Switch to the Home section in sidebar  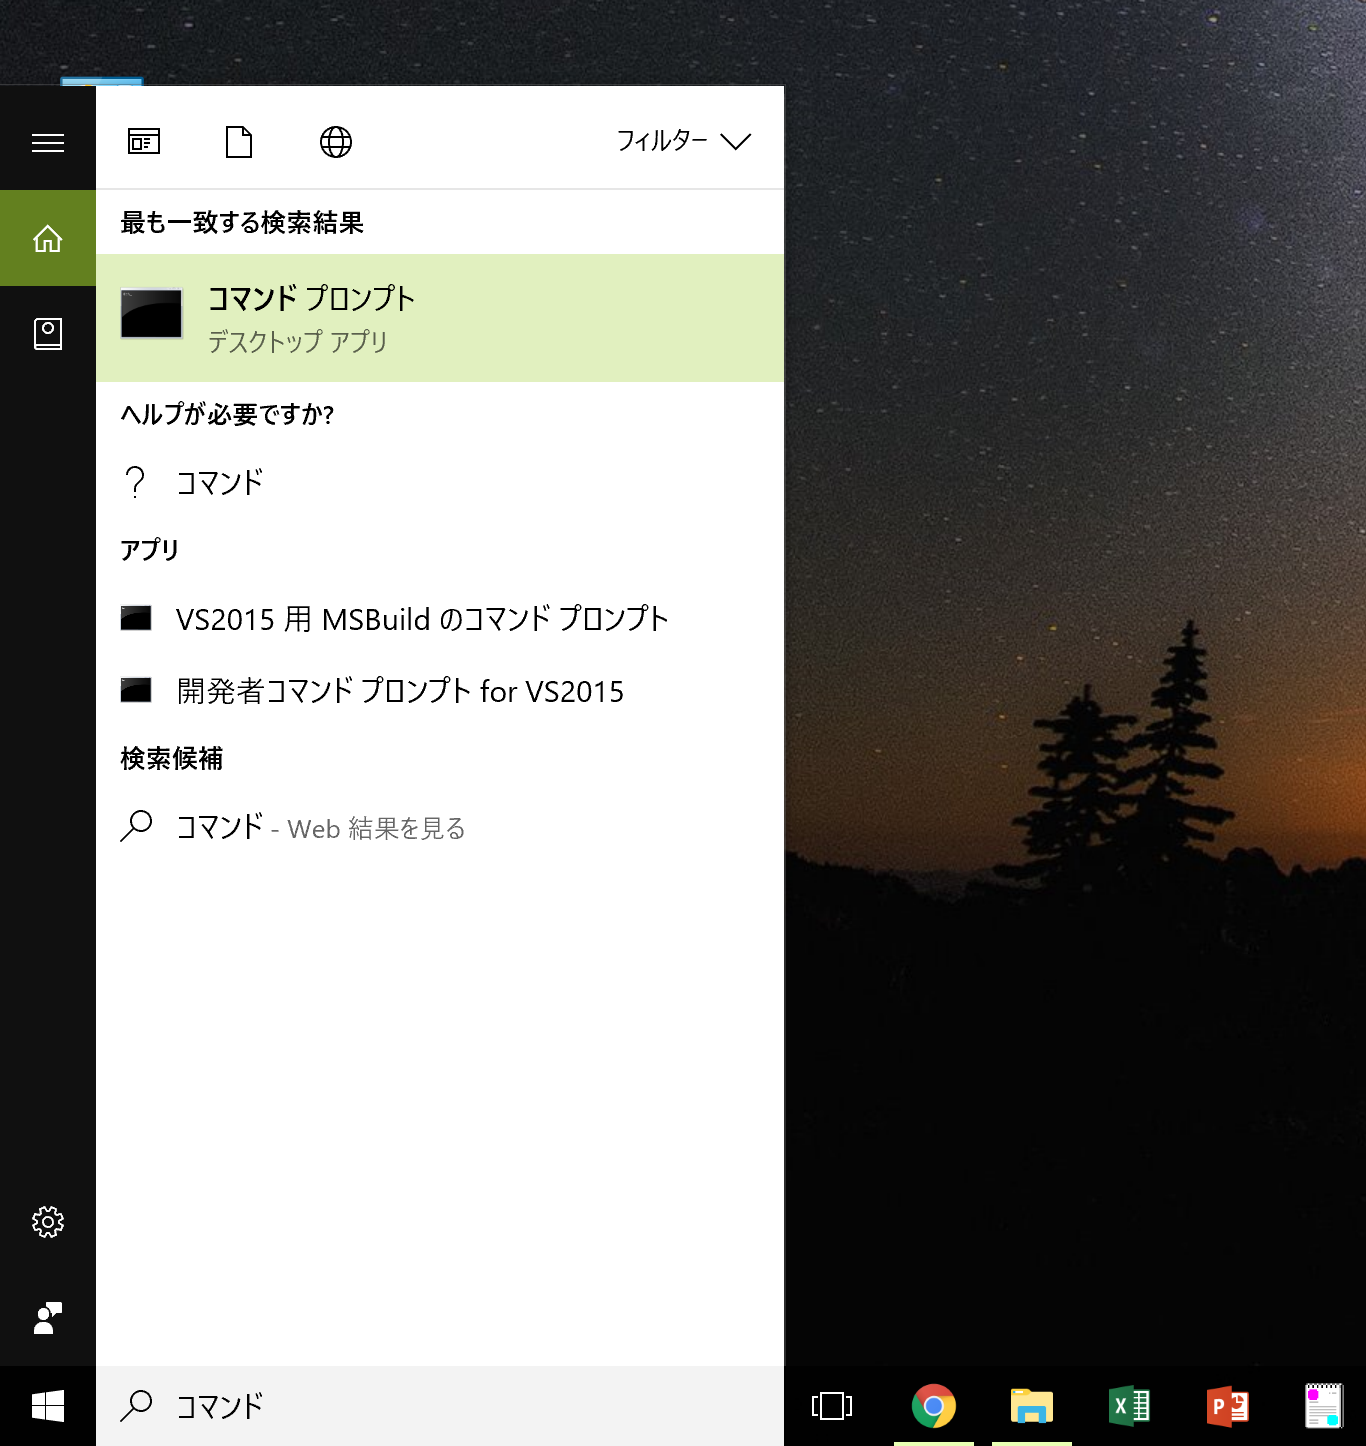pyautogui.click(x=47, y=237)
